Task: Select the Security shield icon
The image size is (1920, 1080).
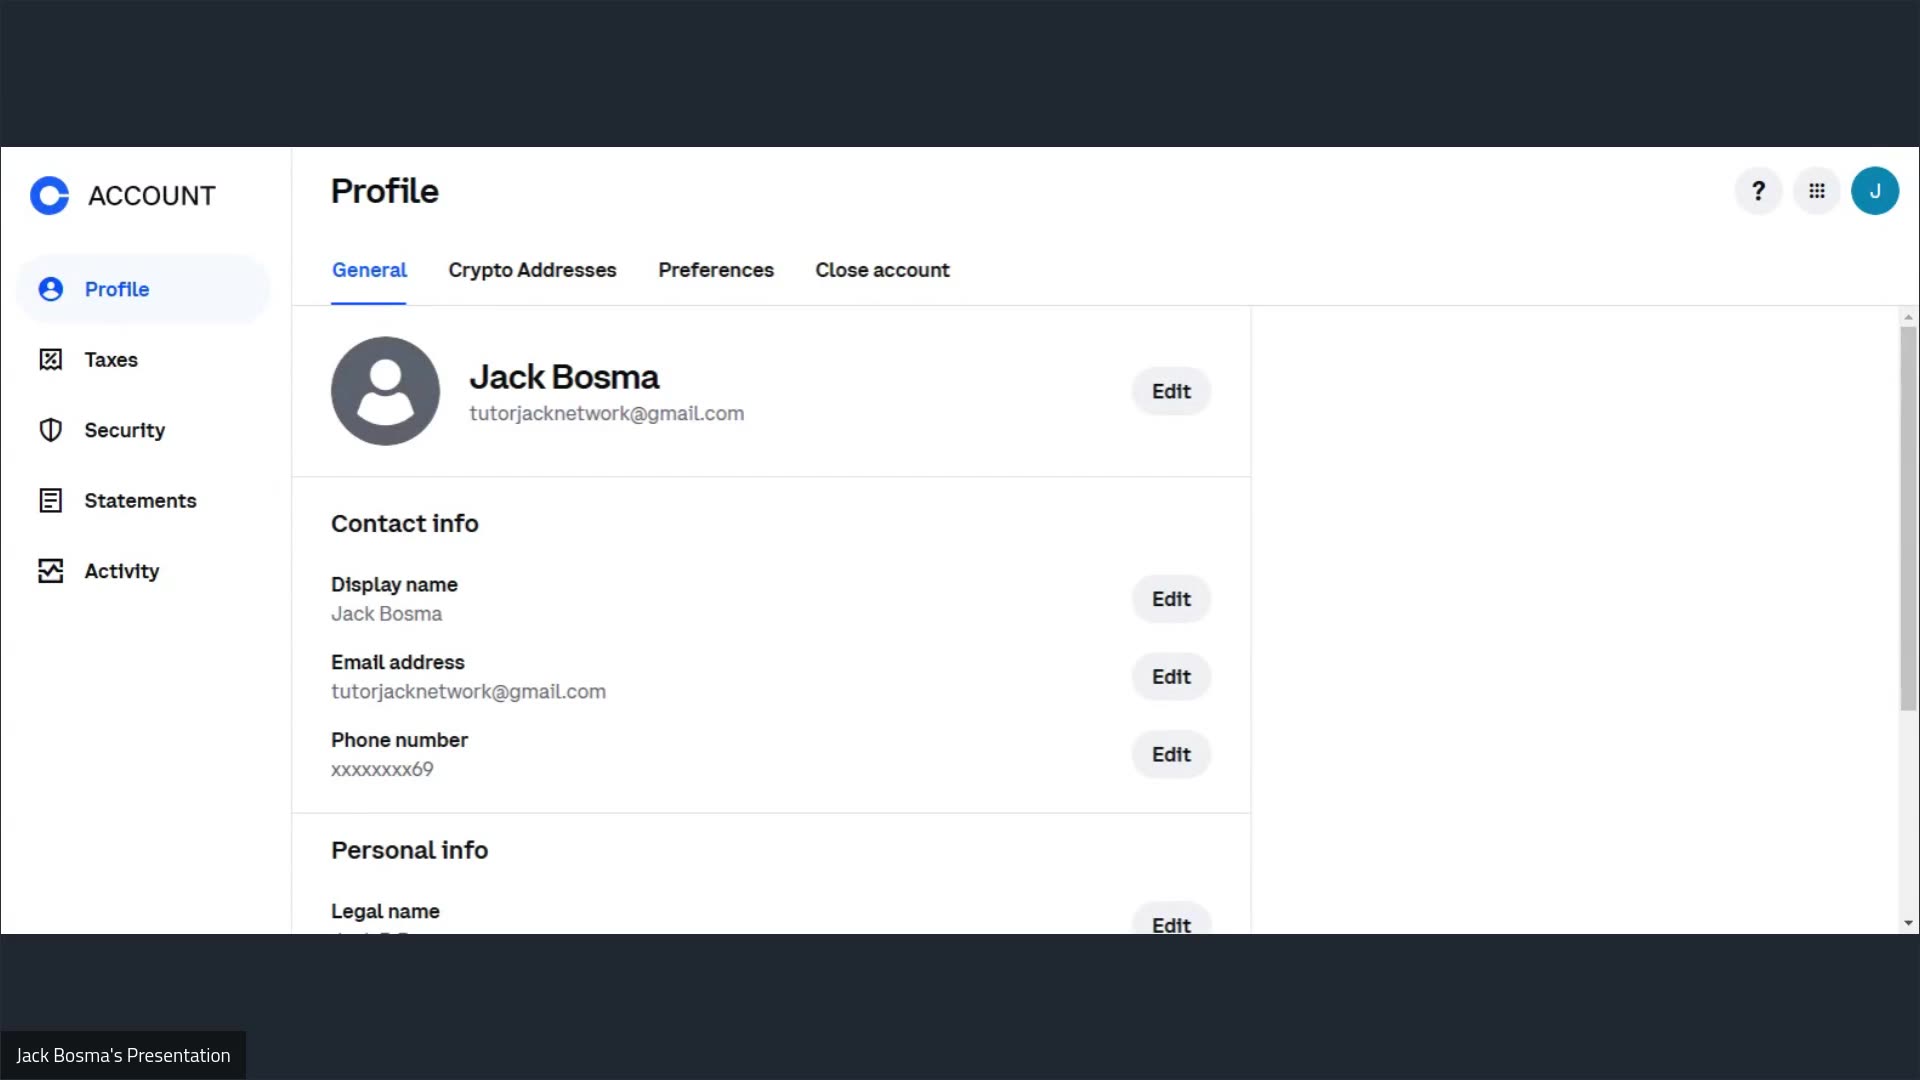Action: point(51,430)
